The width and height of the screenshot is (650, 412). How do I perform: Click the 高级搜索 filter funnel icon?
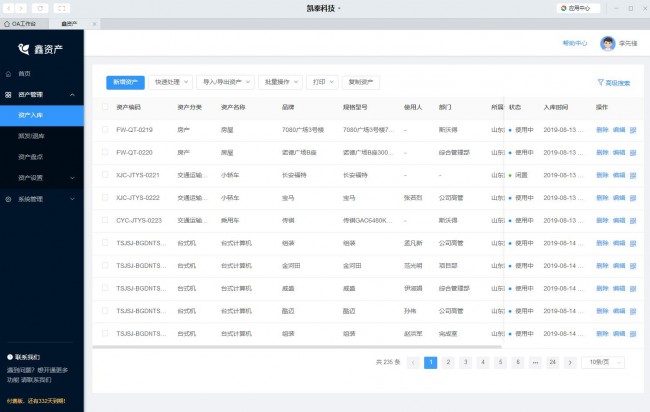pos(600,83)
